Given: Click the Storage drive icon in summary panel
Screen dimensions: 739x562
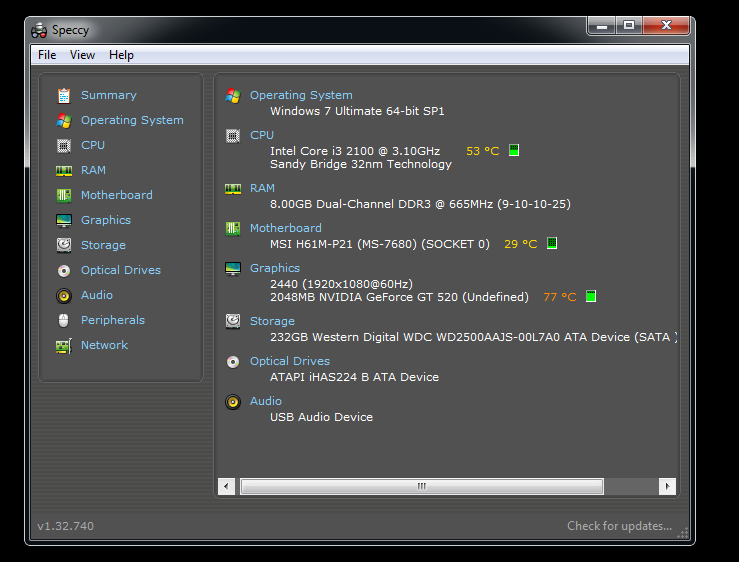Looking at the screenshot, I should click(x=233, y=322).
